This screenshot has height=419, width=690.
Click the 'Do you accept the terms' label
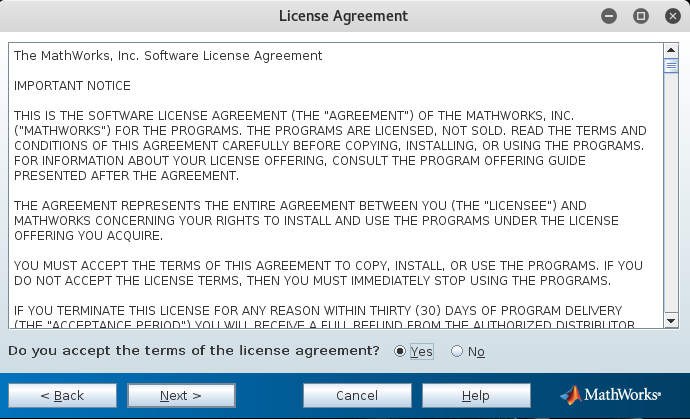pyautogui.click(x=194, y=351)
